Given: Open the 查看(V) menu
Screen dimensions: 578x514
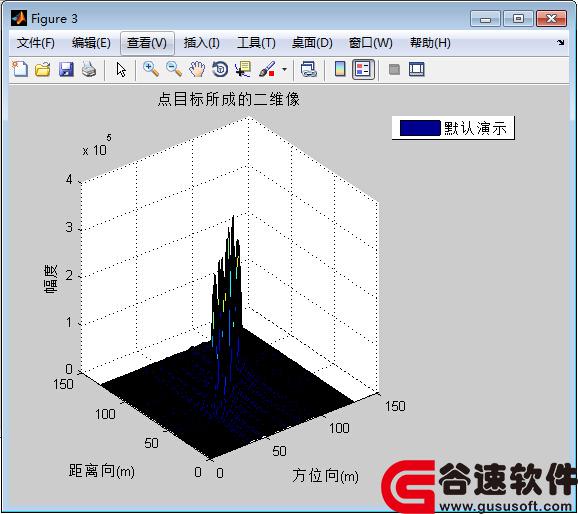Looking at the screenshot, I should point(147,43).
